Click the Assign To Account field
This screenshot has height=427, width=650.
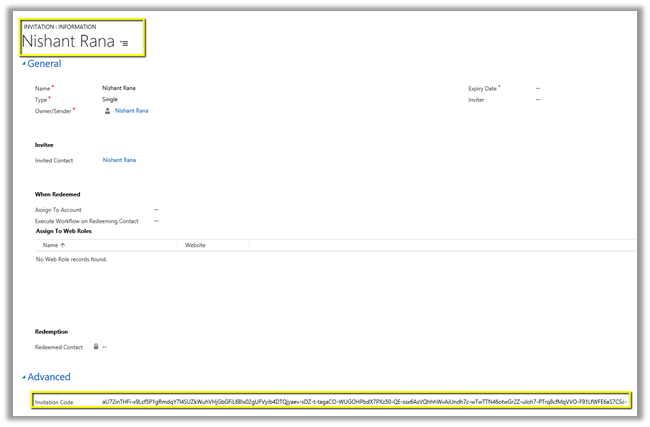pos(157,209)
